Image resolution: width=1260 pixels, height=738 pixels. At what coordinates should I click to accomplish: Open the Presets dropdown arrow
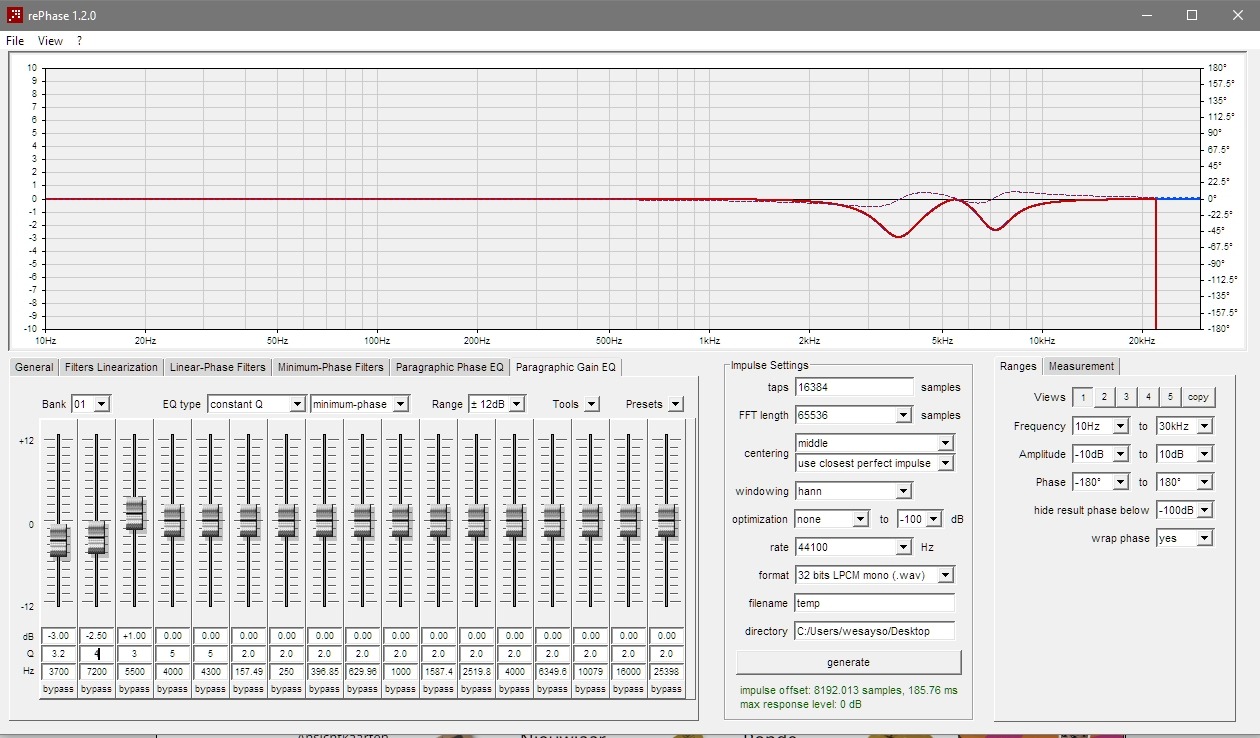[x=676, y=404]
